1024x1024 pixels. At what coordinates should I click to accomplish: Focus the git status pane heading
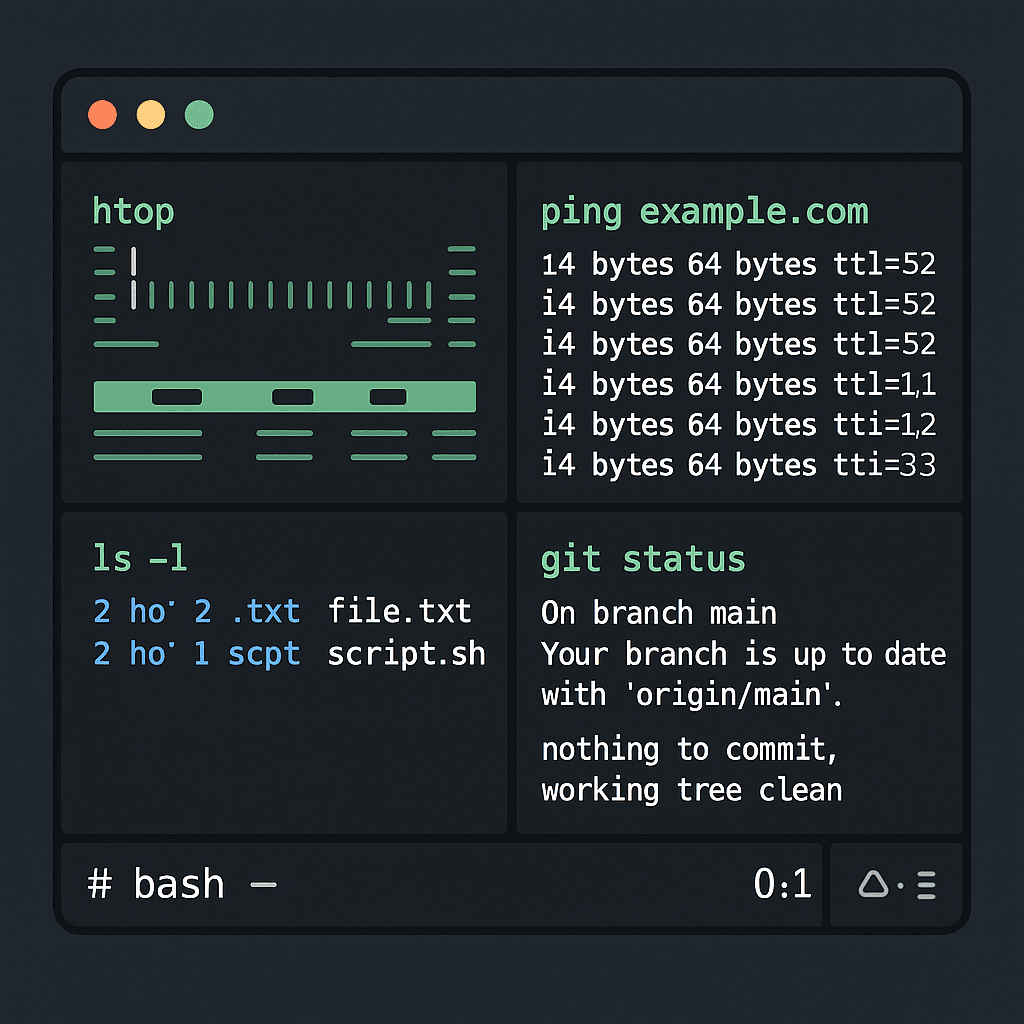(643, 559)
